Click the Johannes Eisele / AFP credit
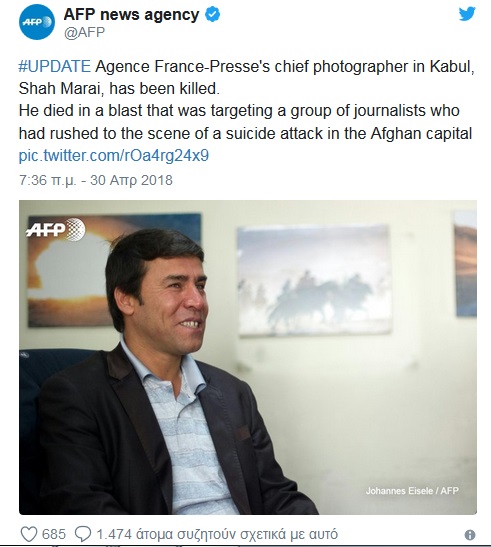491x547 pixels. tap(412, 491)
